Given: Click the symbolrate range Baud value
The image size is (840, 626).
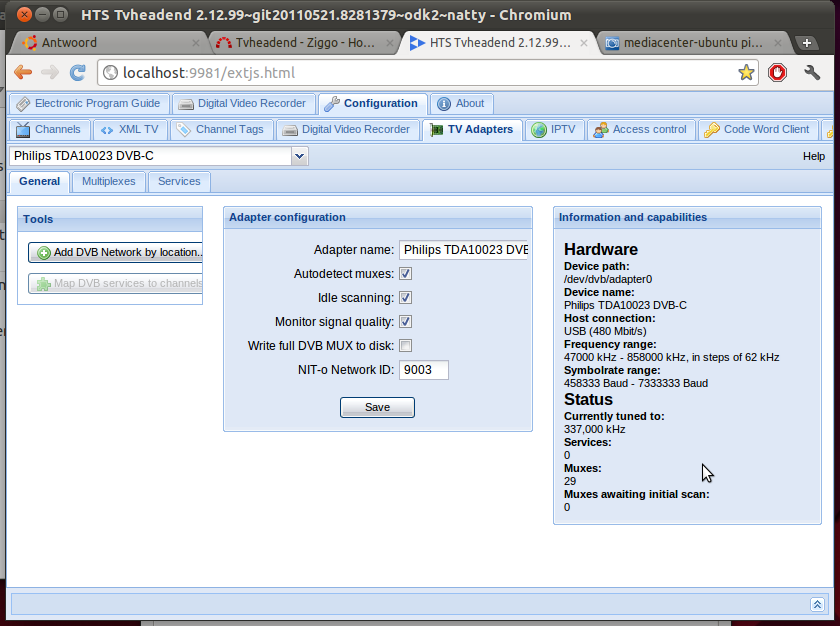Looking at the screenshot, I should tap(636, 383).
